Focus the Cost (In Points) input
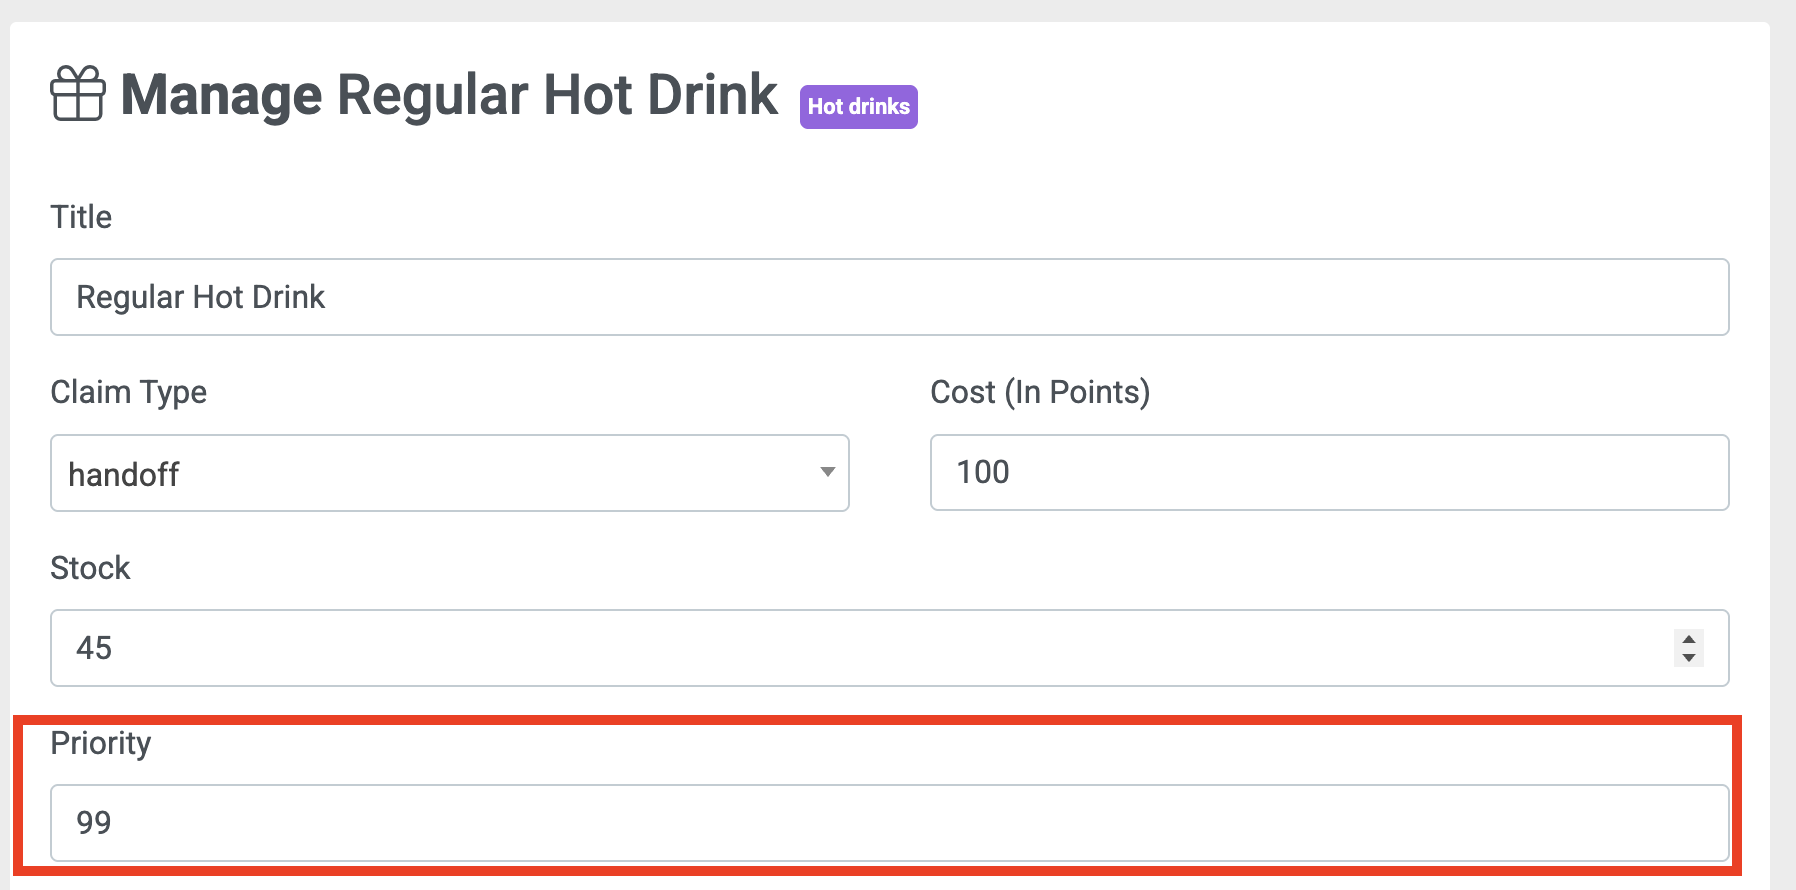 point(1330,472)
